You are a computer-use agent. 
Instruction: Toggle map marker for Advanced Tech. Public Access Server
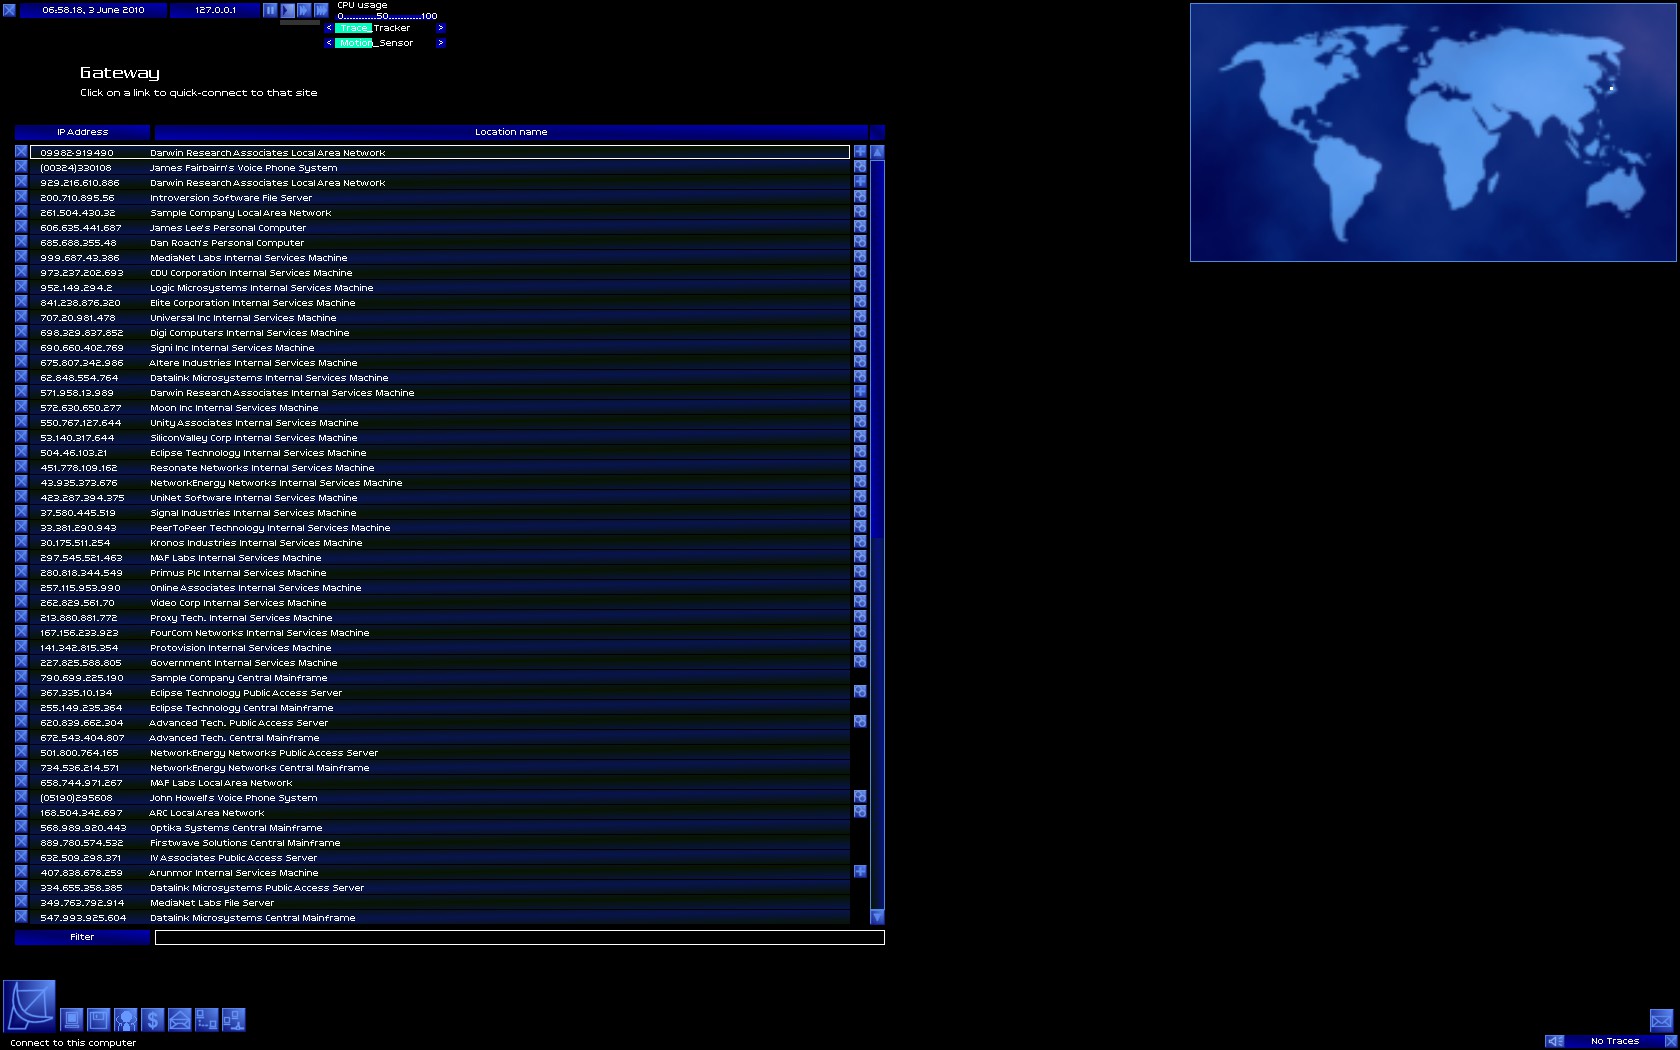click(x=860, y=722)
